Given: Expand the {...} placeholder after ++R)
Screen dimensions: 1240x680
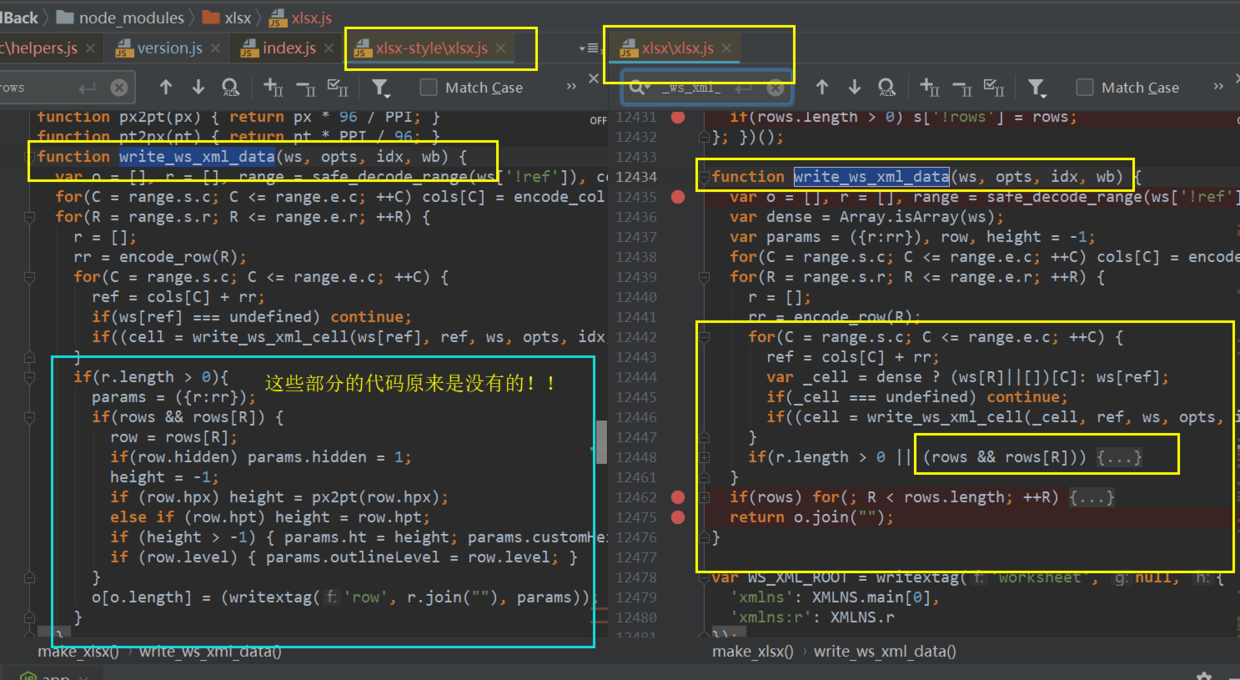Looking at the screenshot, I should click(x=1091, y=497).
